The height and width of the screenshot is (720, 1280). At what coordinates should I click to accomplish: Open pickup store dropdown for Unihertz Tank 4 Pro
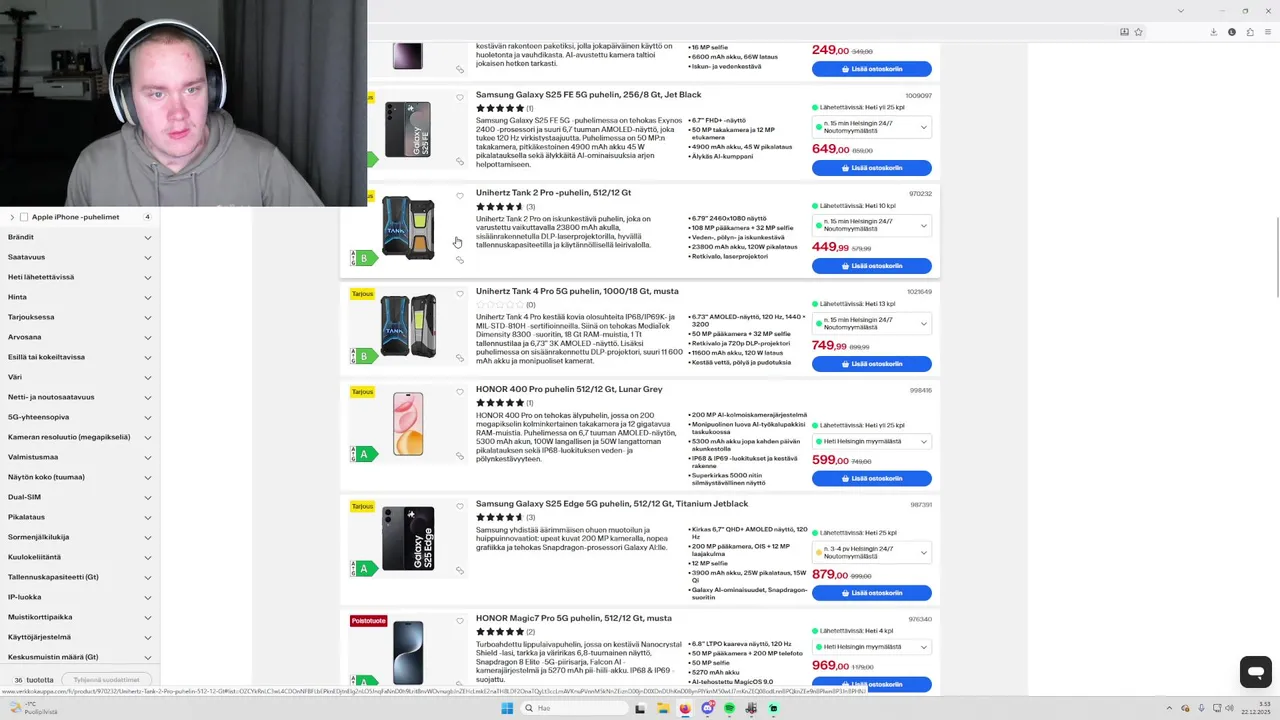[872, 323]
